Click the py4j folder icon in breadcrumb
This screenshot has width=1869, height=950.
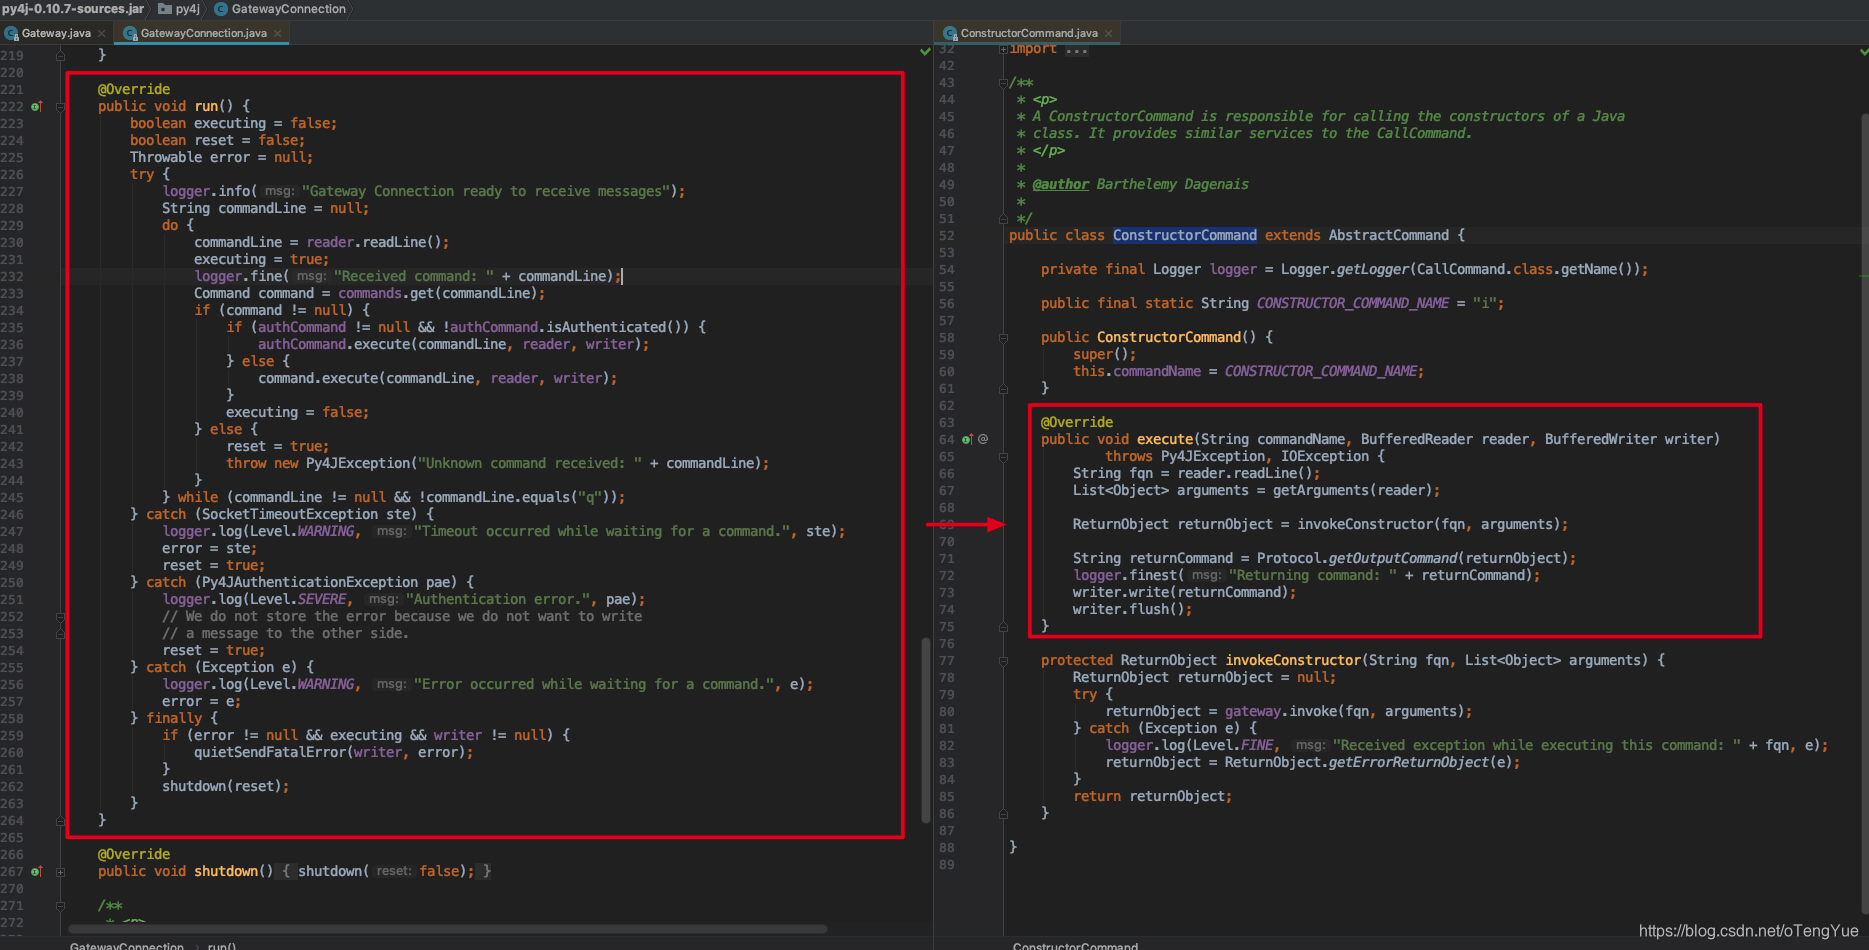tap(165, 9)
